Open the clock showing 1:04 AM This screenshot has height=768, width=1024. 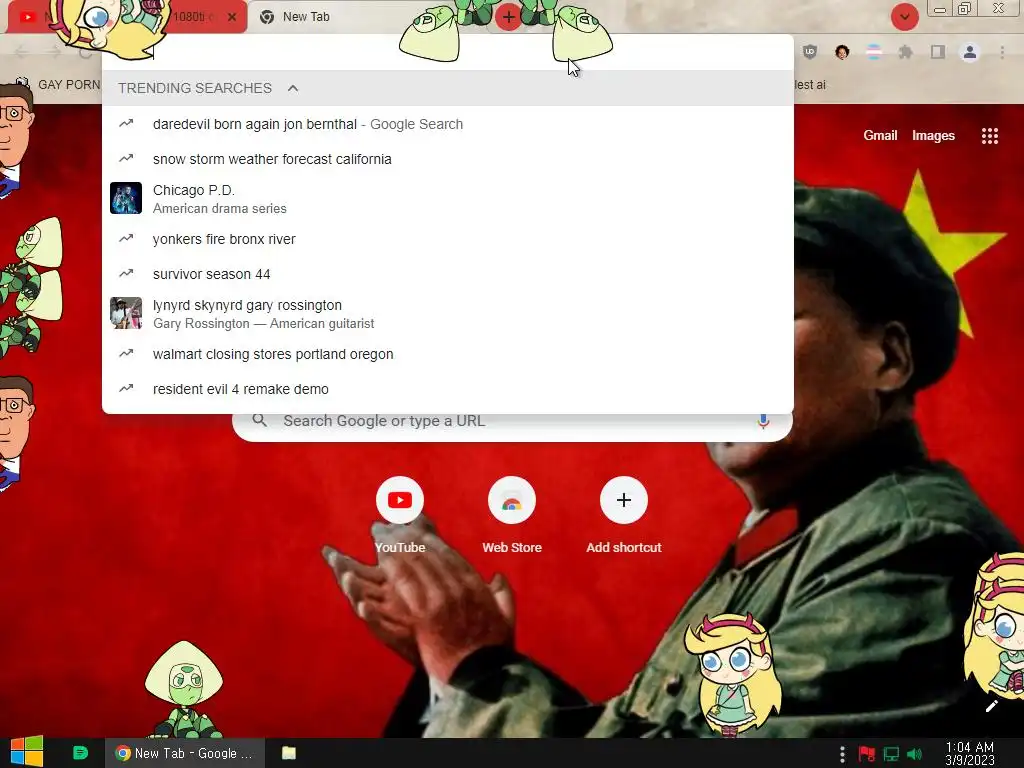[970, 754]
